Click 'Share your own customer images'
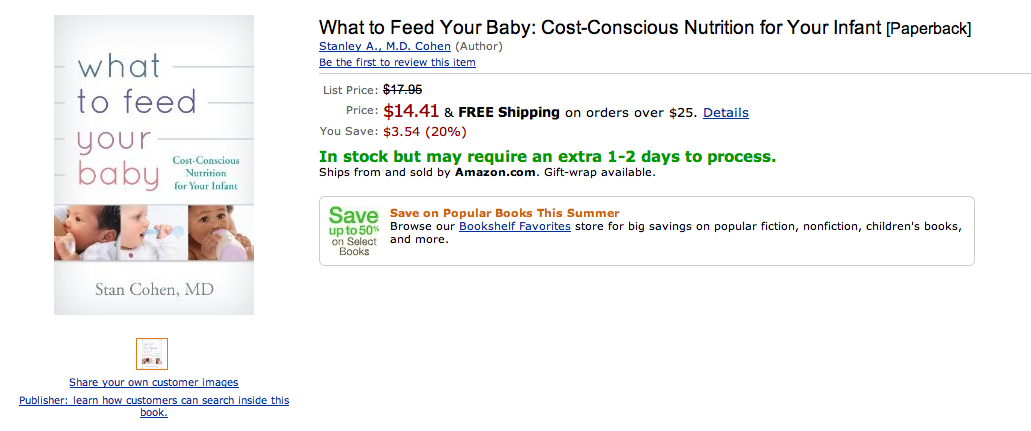1031x431 pixels. (x=154, y=382)
